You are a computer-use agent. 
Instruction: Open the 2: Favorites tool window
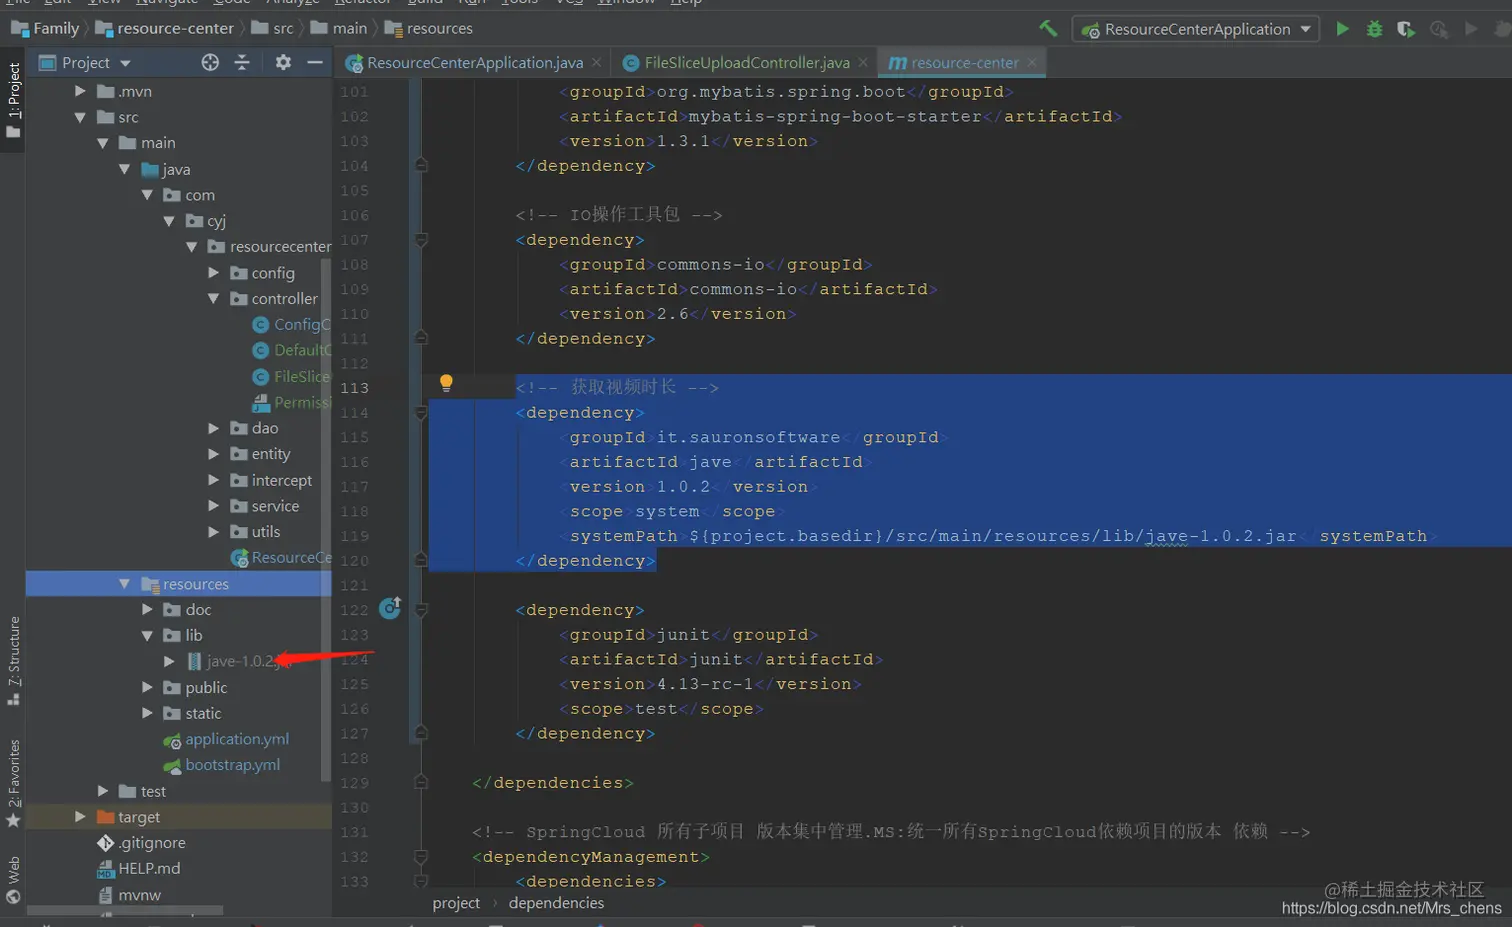(x=13, y=783)
